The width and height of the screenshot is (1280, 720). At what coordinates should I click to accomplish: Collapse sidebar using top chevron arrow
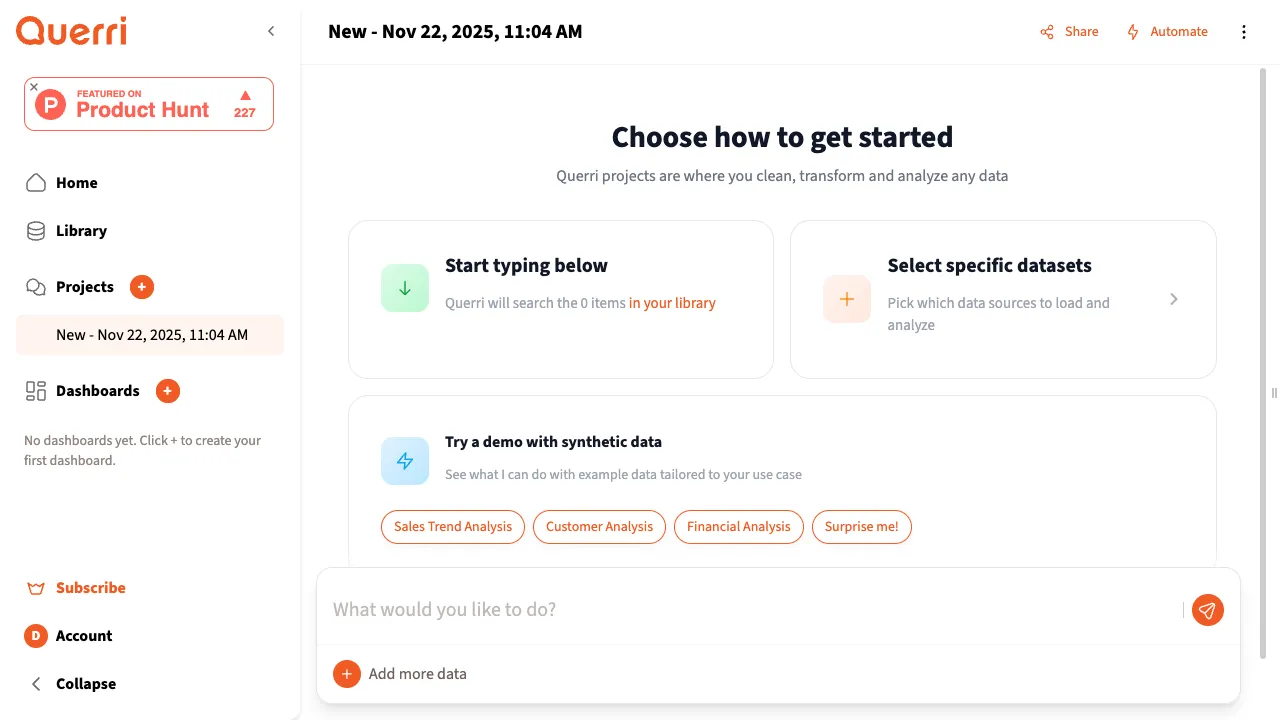(271, 32)
